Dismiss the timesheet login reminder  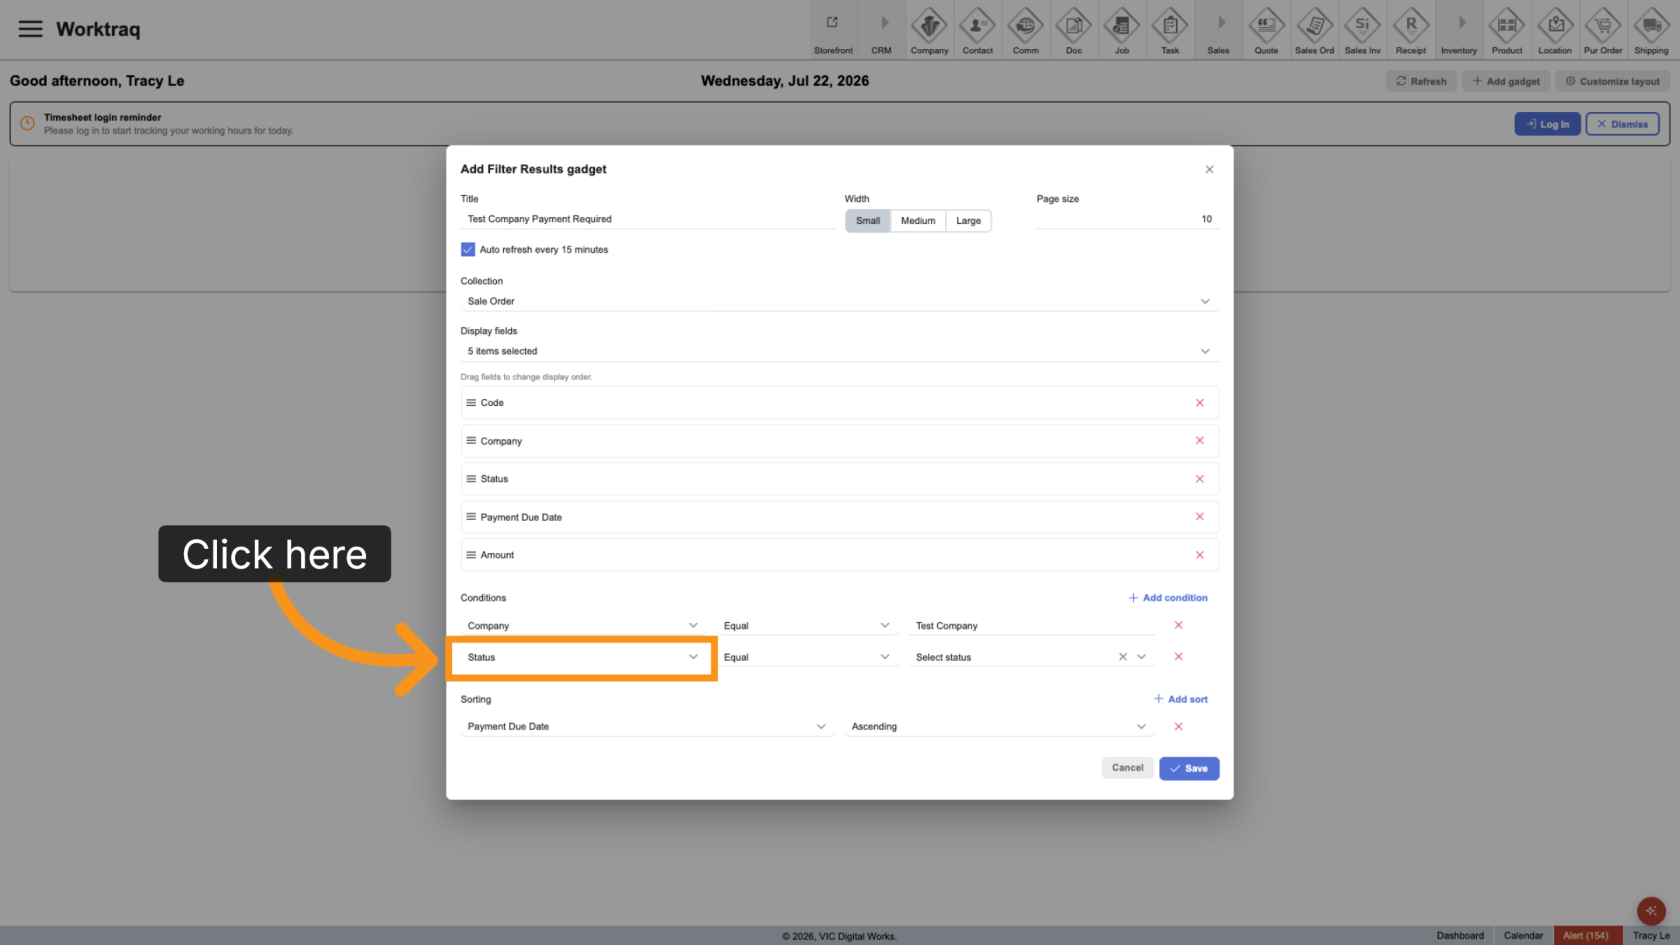pyautogui.click(x=1622, y=124)
